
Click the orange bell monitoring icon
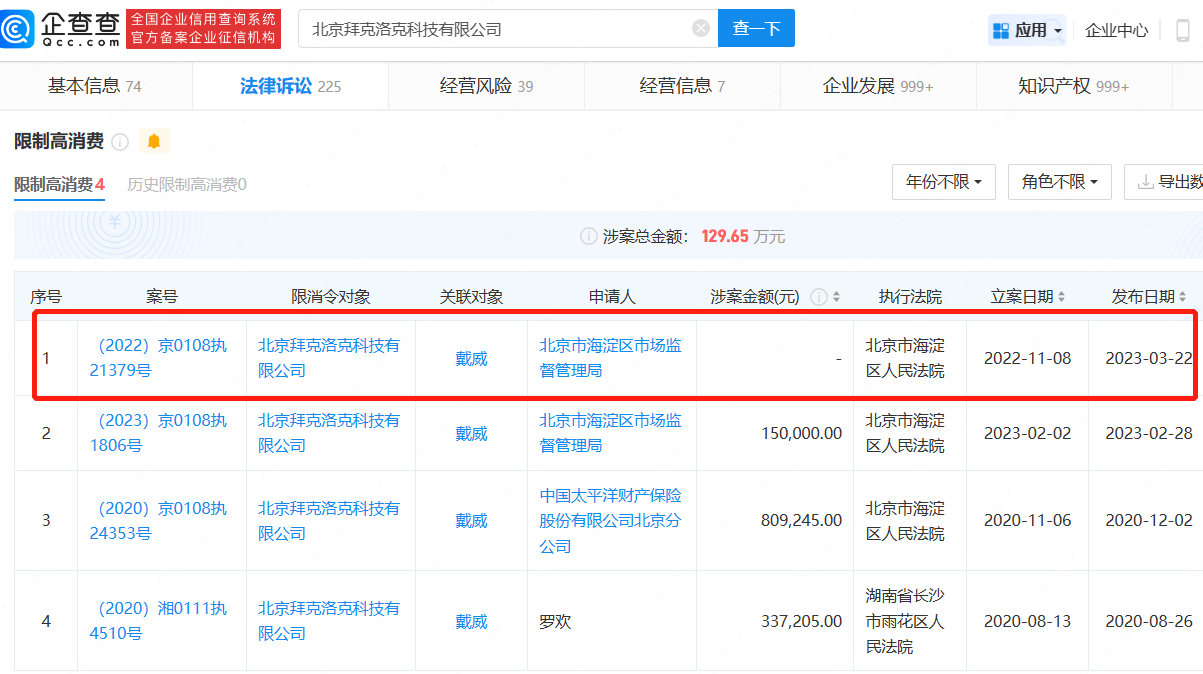coord(154,141)
